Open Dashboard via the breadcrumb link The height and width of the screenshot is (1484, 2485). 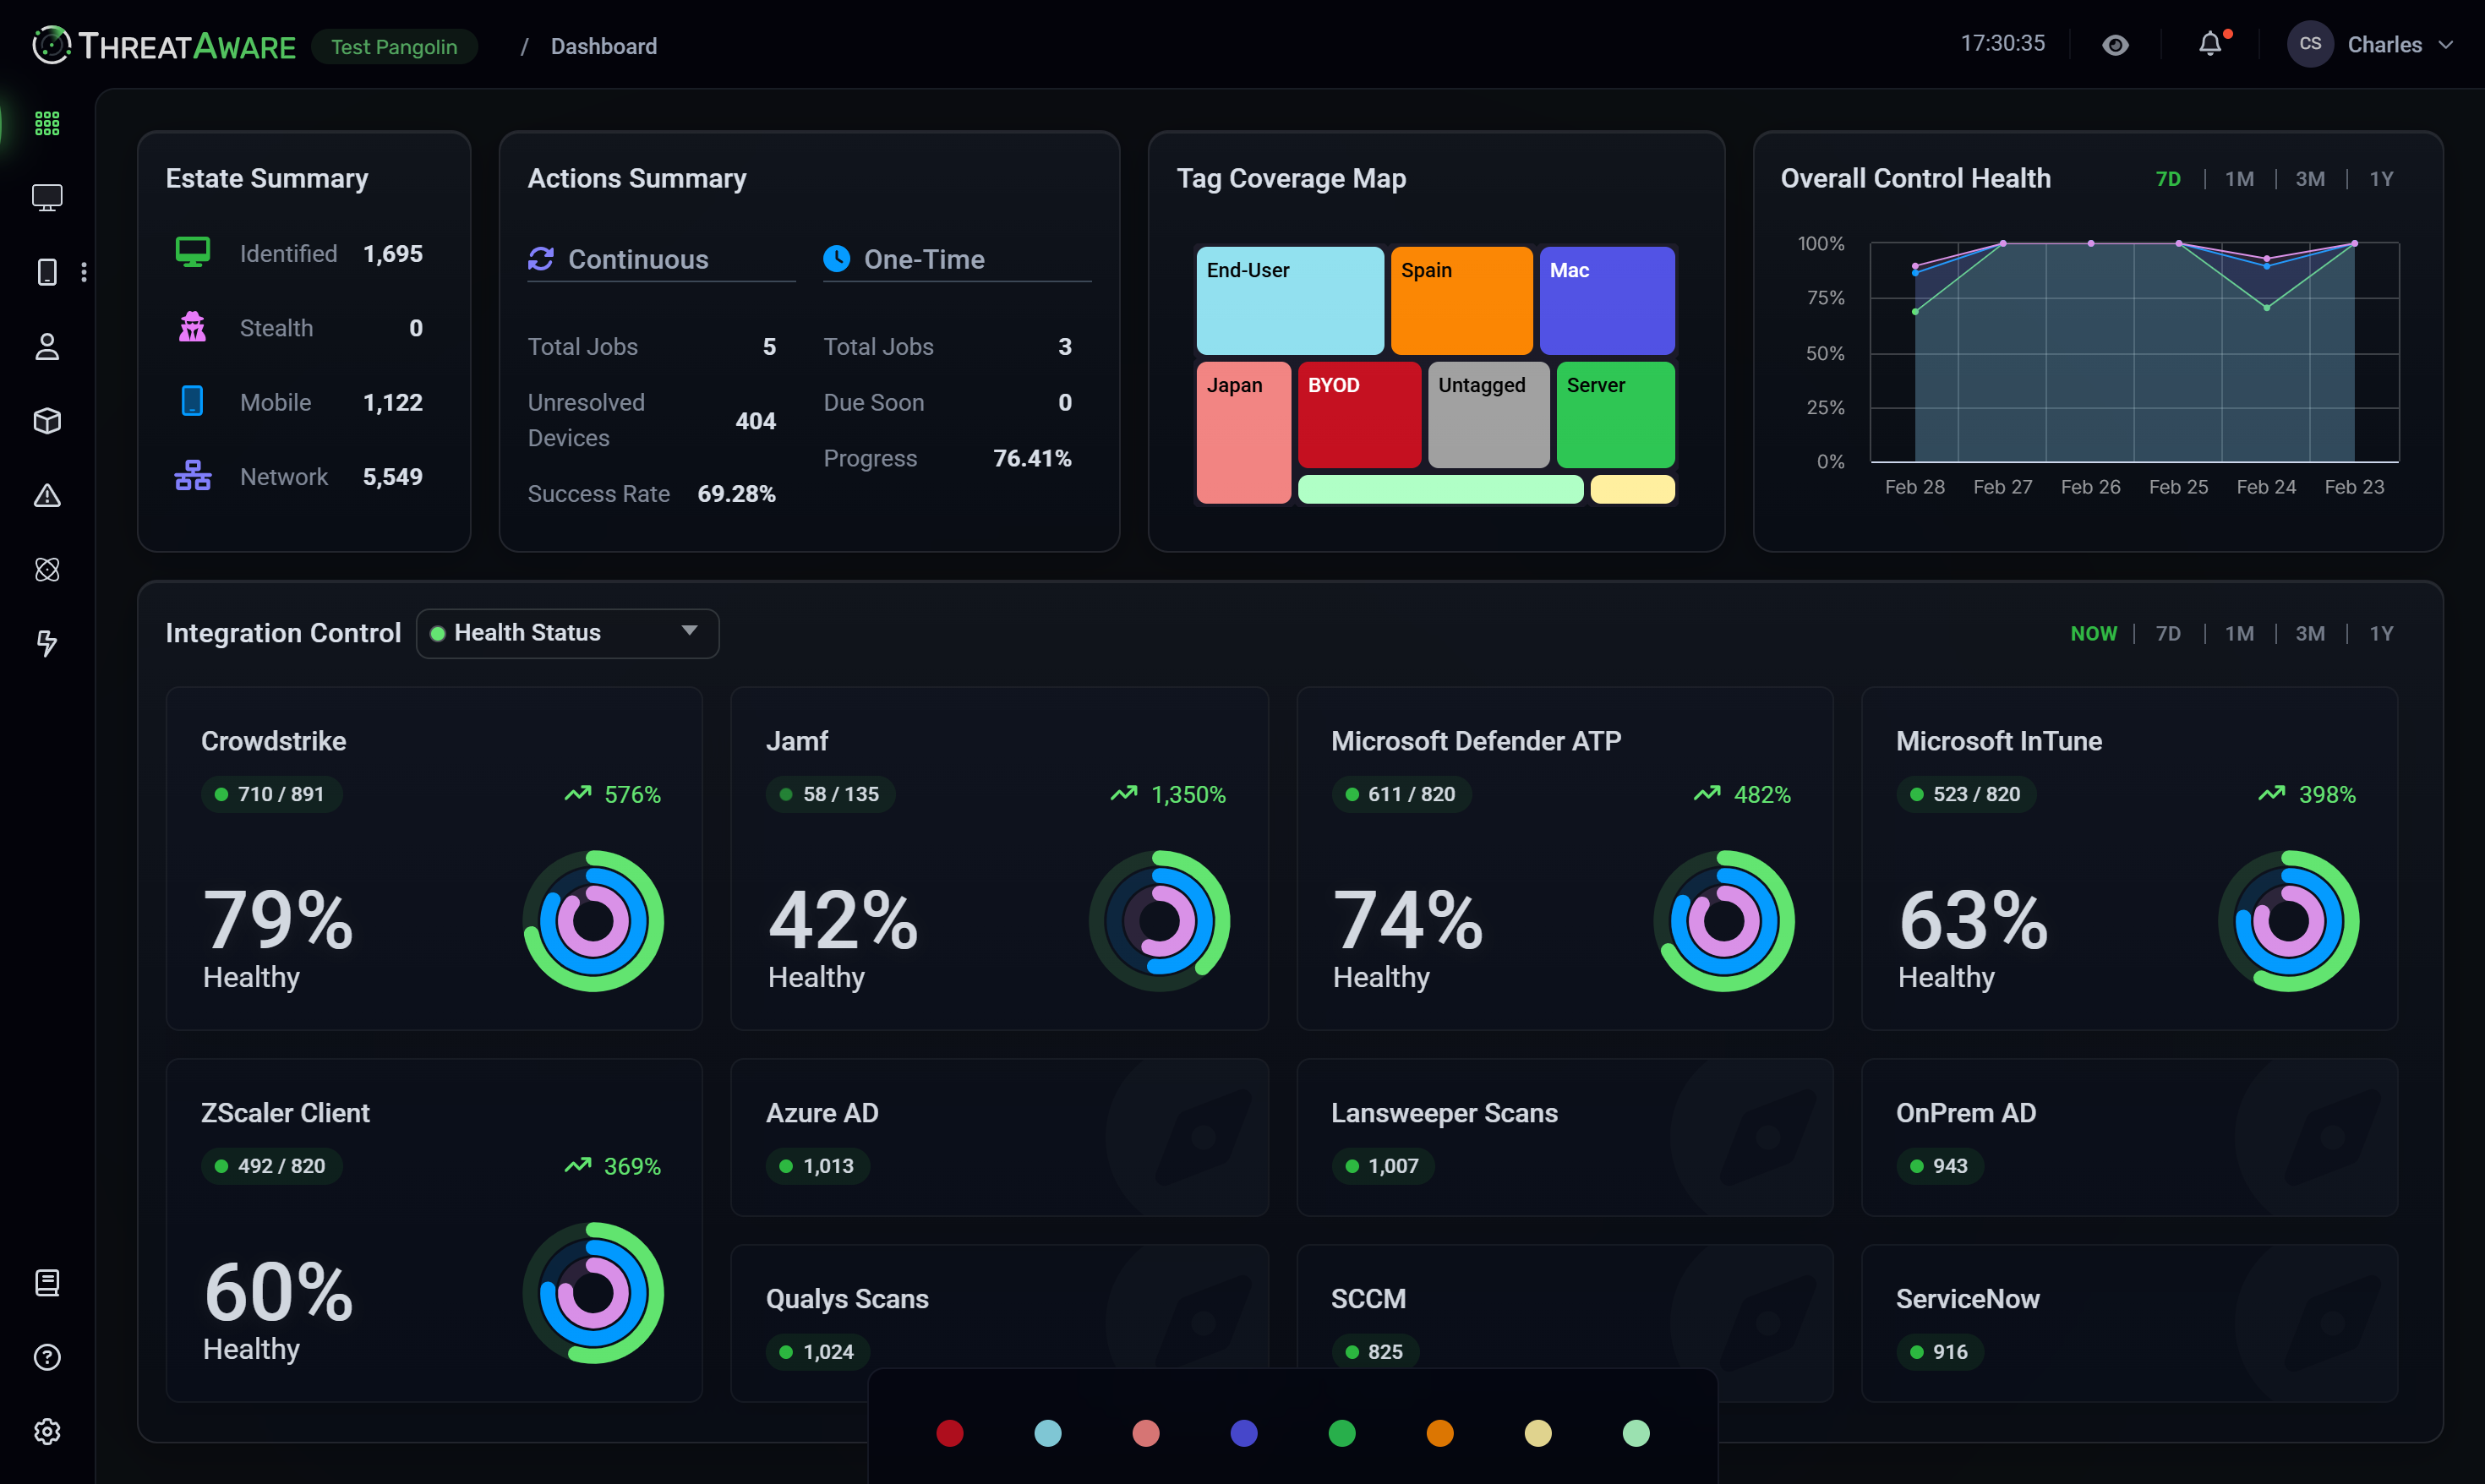tap(603, 46)
